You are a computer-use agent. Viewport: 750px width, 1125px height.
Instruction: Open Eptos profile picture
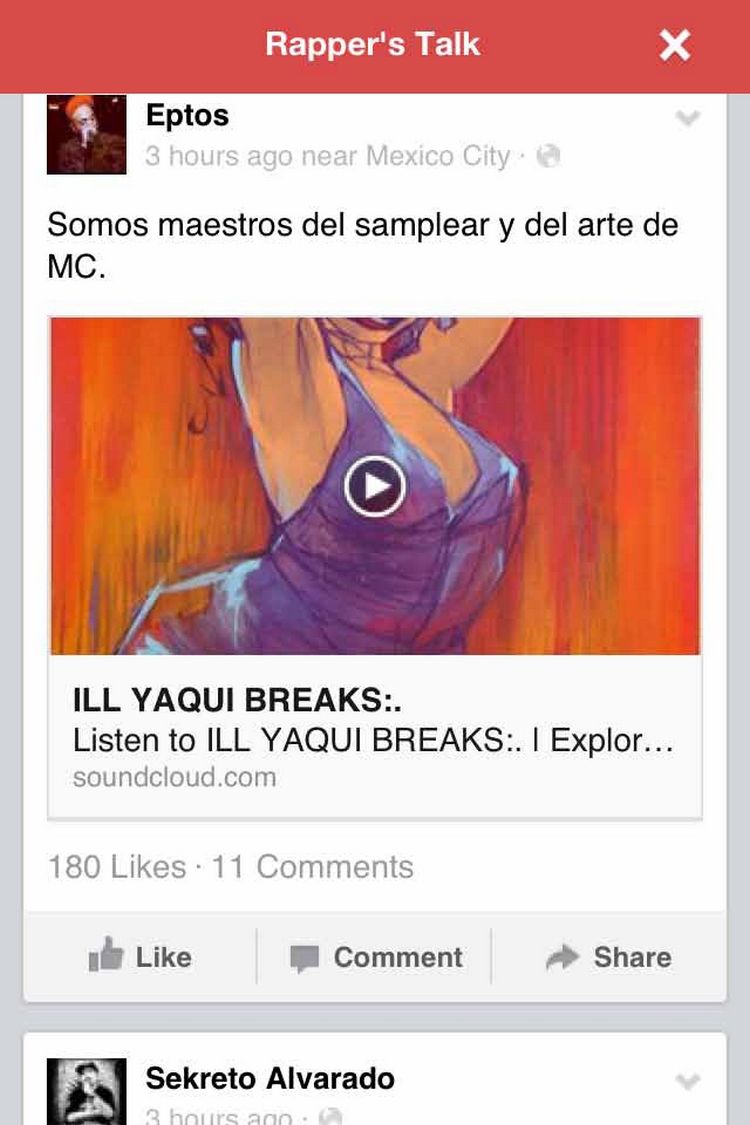click(86, 134)
